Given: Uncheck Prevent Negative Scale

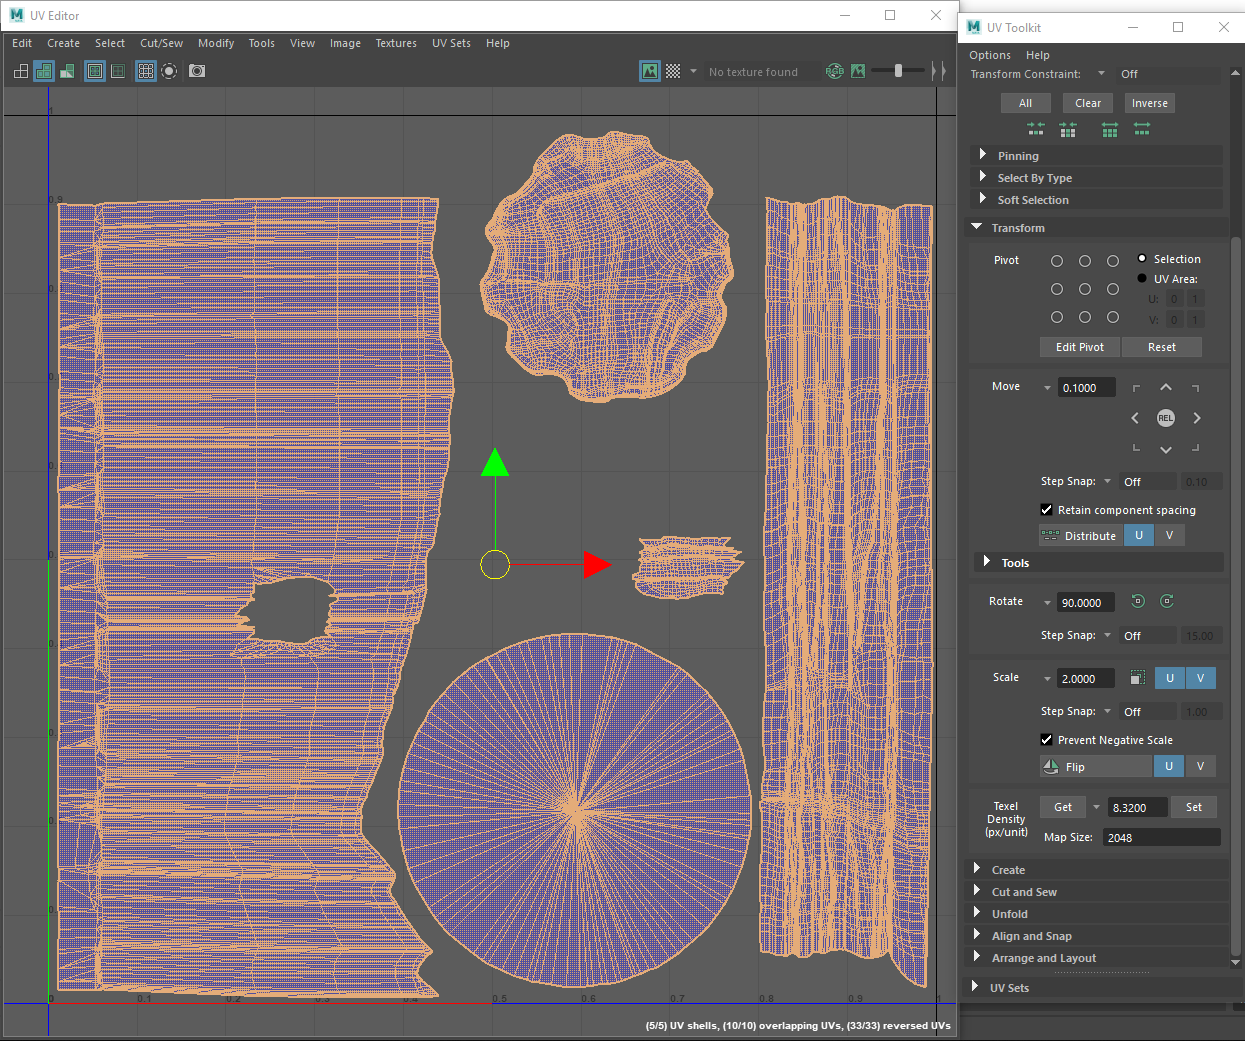Looking at the screenshot, I should click(x=1047, y=740).
